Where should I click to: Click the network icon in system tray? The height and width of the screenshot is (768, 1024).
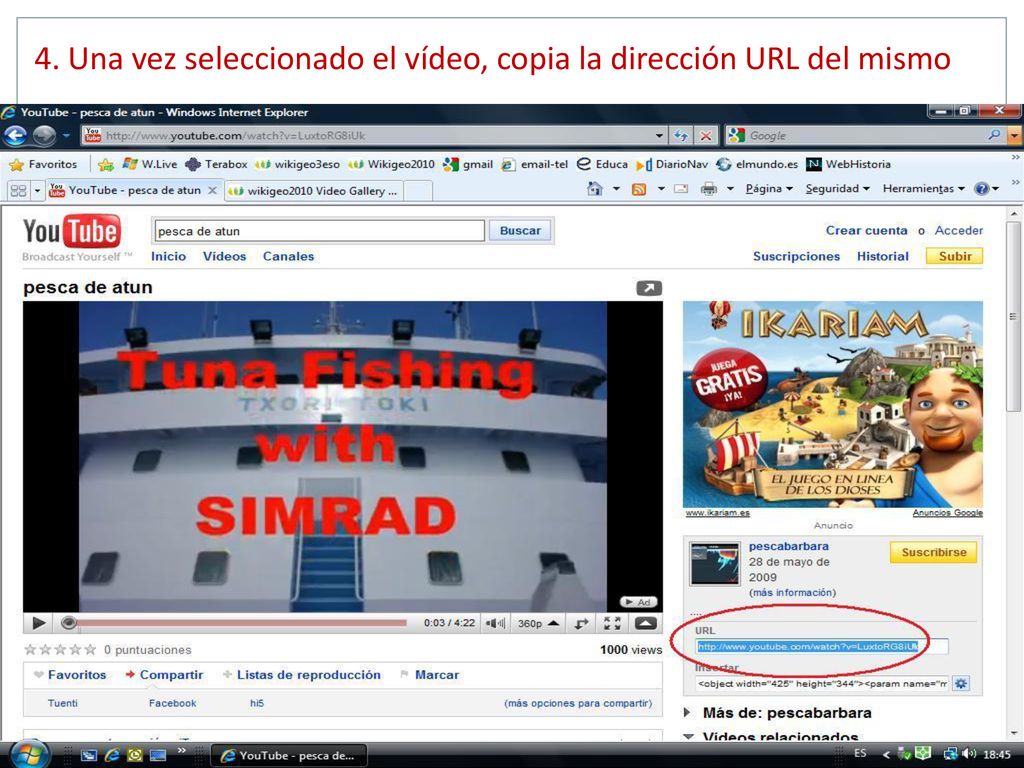(x=950, y=754)
